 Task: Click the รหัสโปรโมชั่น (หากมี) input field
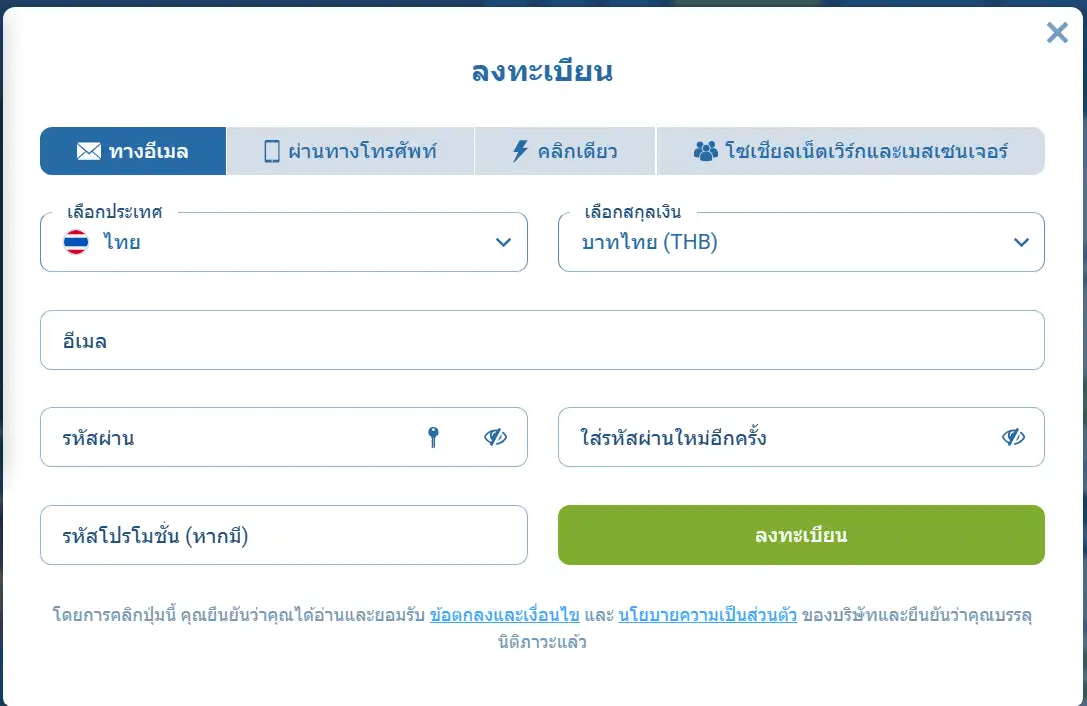pyautogui.click(x=283, y=535)
